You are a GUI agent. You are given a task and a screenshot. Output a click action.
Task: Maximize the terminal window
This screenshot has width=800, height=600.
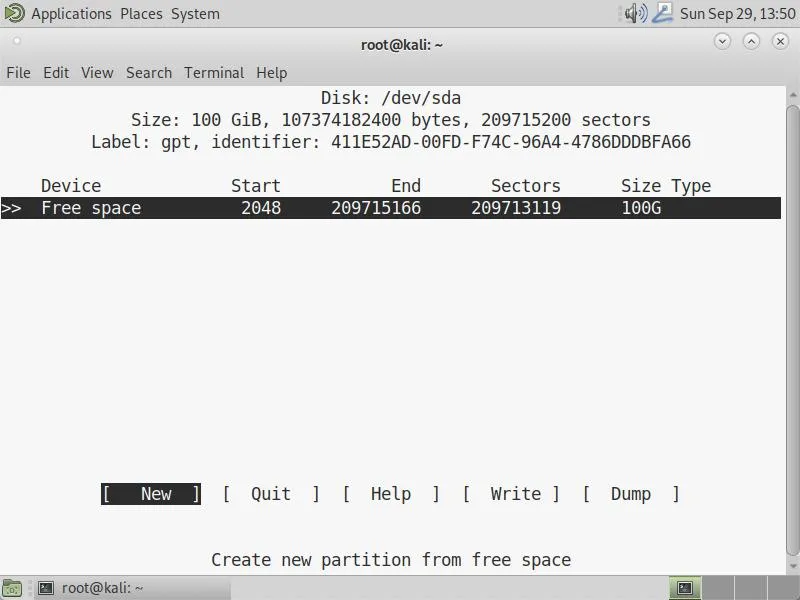click(752, 41)
